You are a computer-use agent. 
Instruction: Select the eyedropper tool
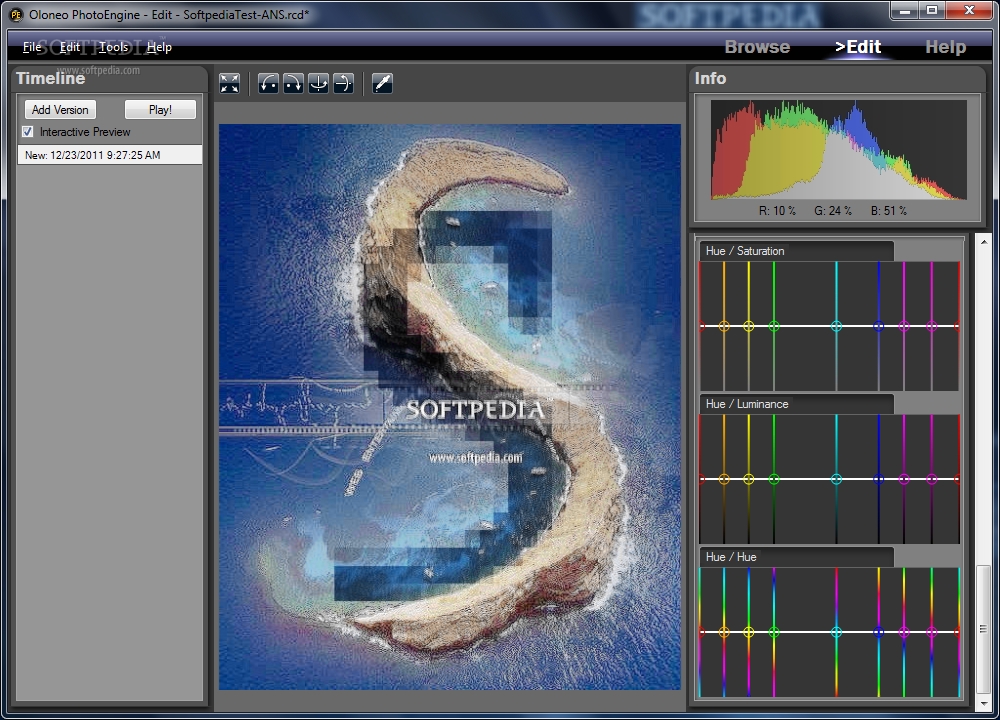[382, 84]
